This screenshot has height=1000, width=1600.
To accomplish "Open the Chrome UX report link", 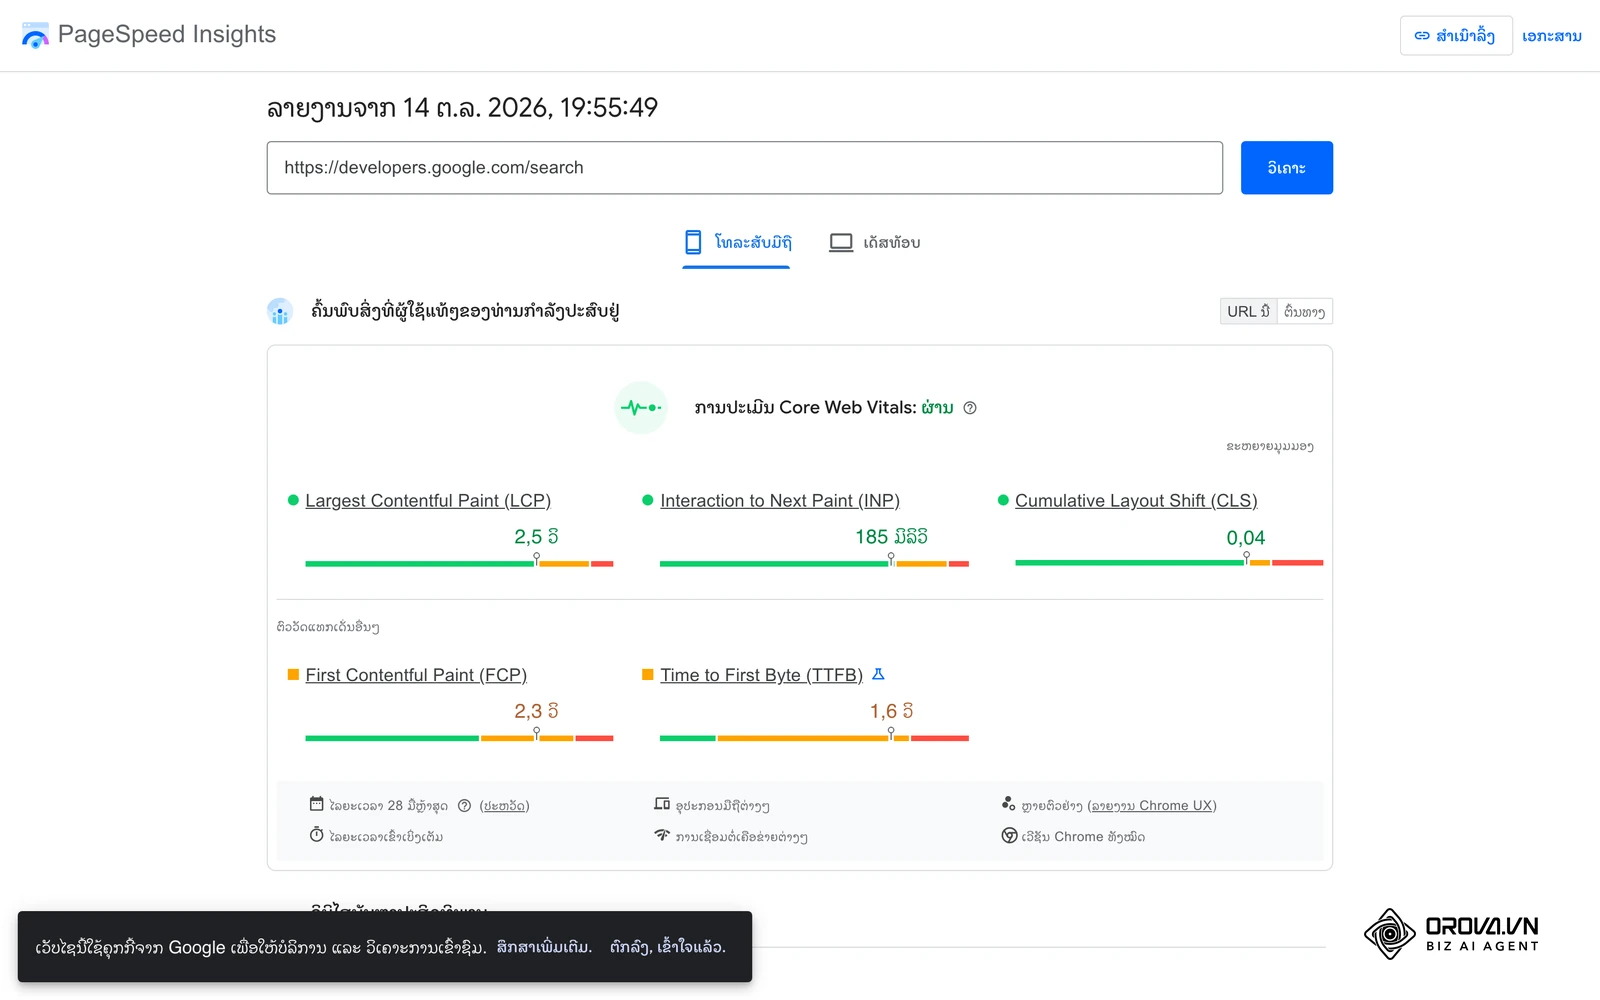I will point(1152,806).
